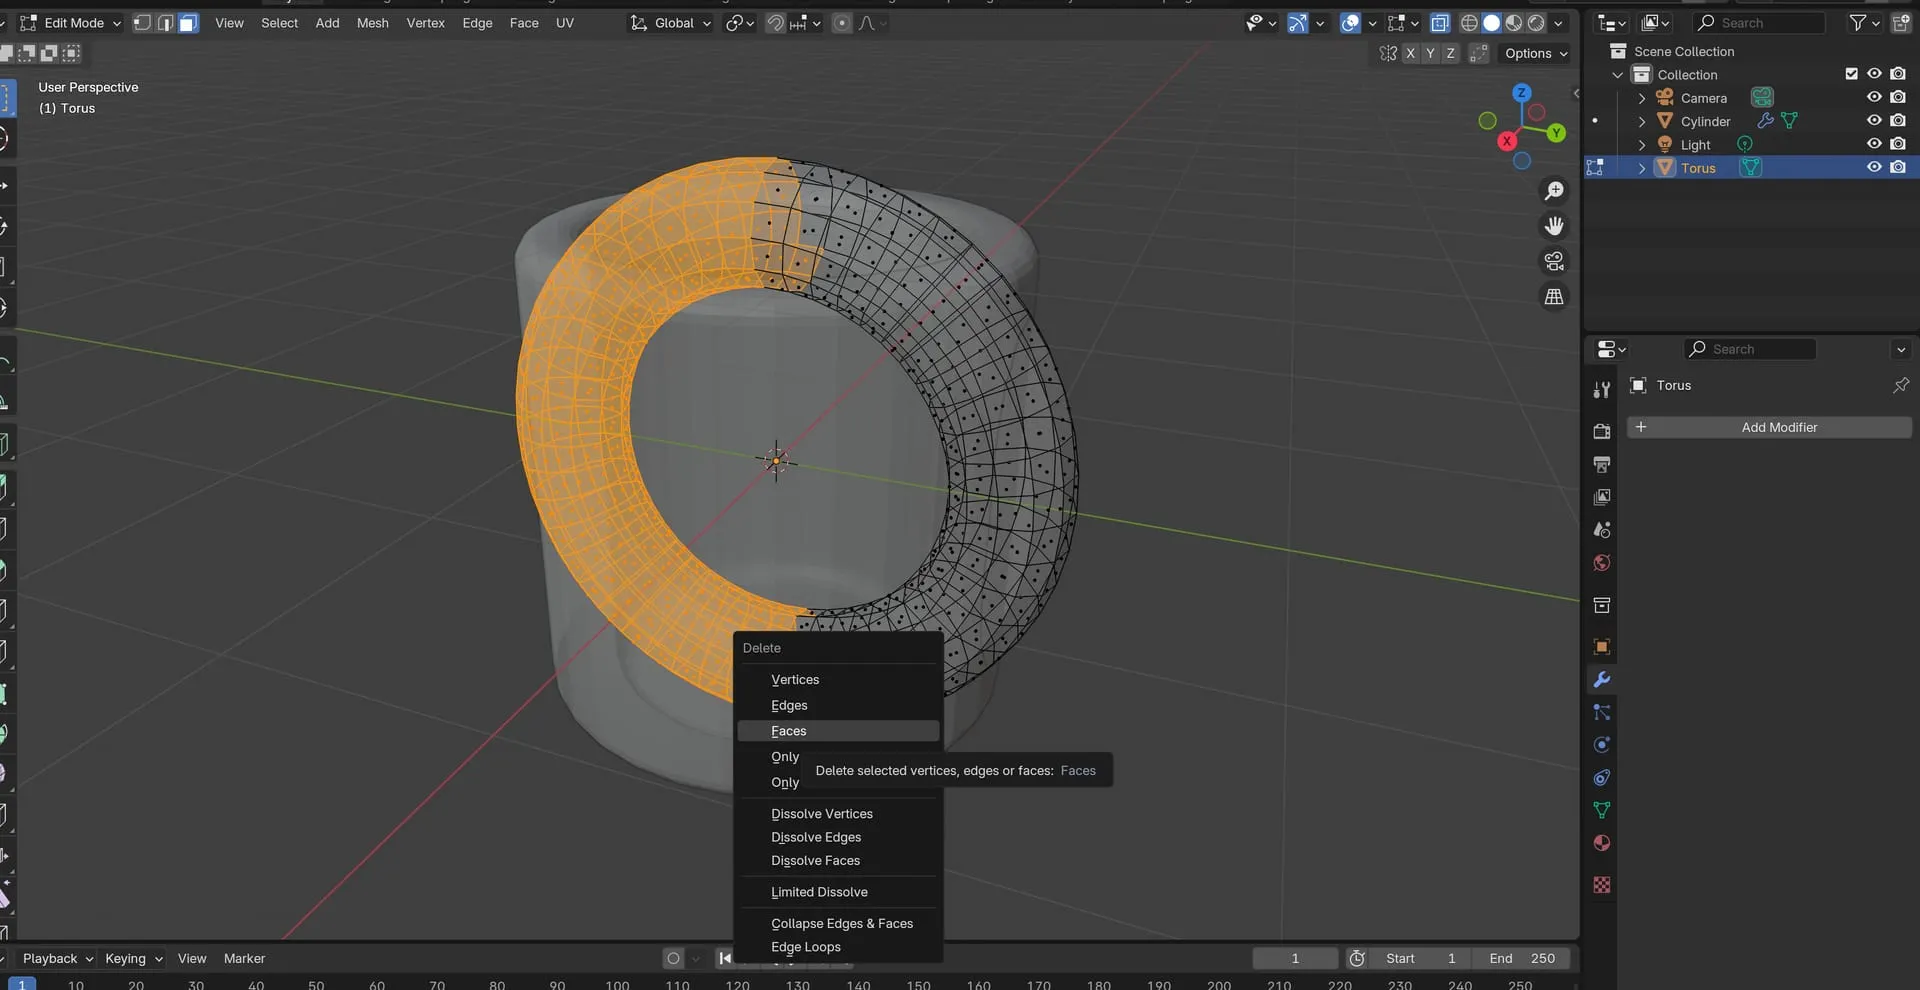This screenshot has height=990, width=1920.
Task: Click the End frame value field
Action: (x=1522, y=958)
